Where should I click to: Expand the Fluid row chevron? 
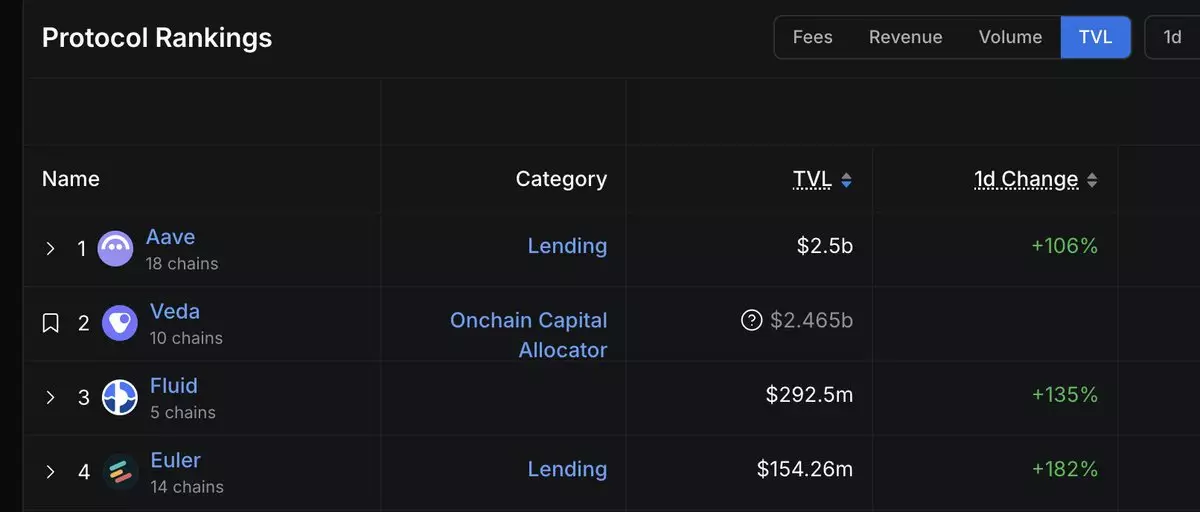point(50,397)
